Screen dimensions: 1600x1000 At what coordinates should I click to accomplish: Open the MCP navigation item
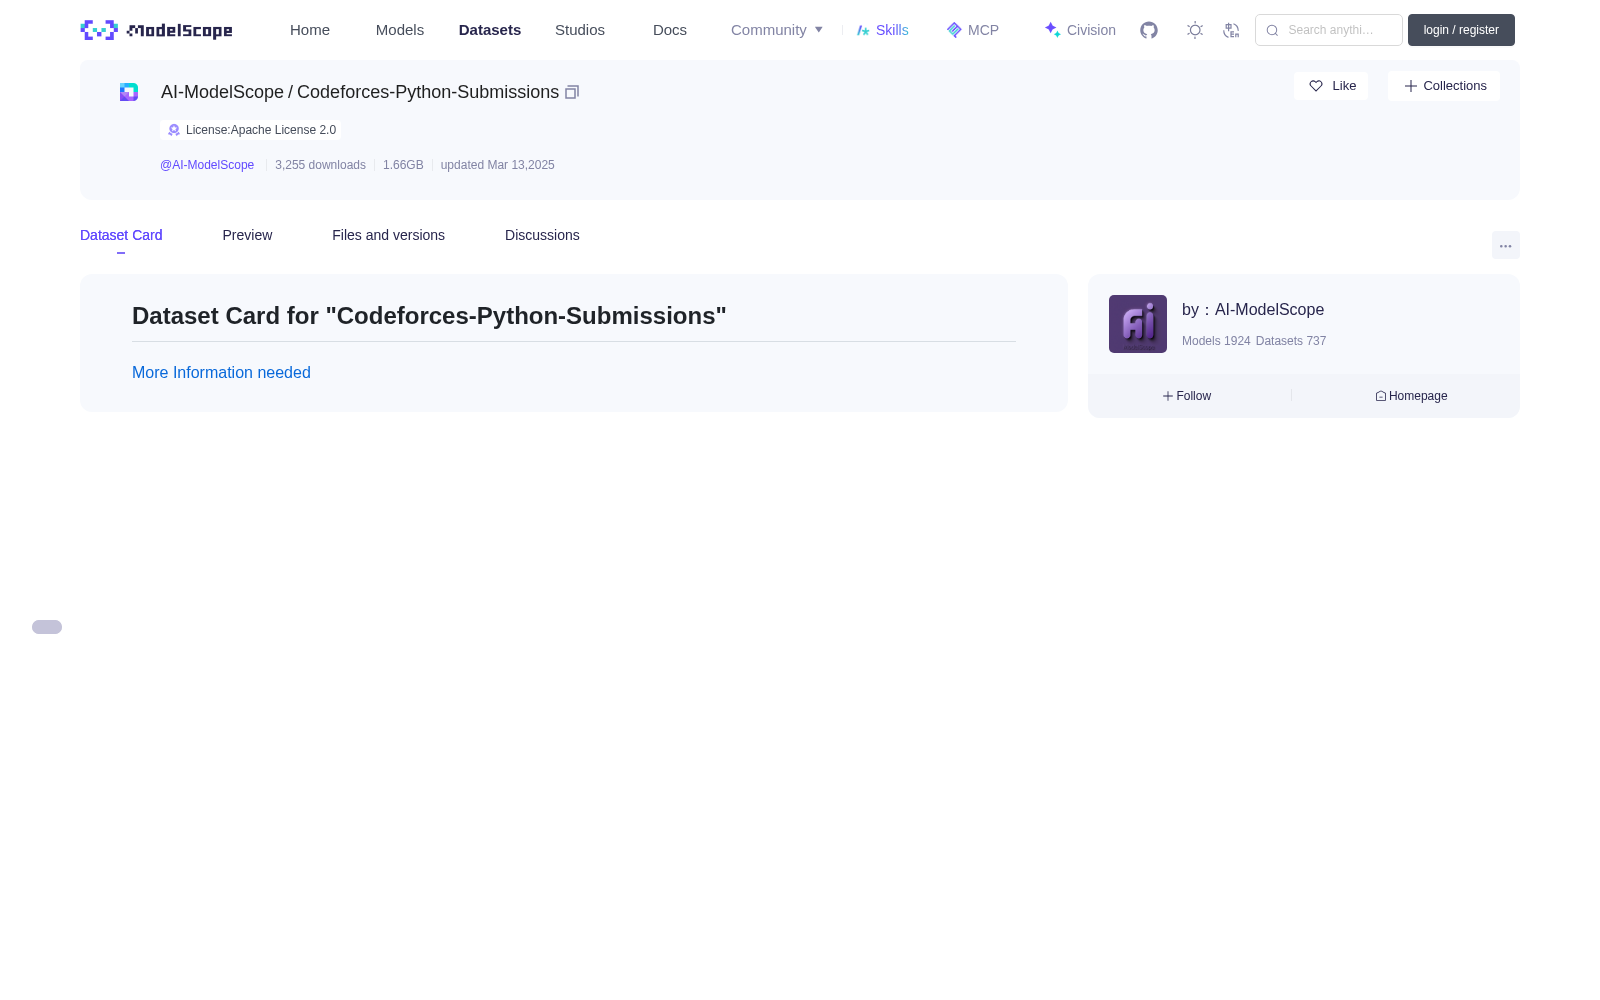[973, 30]
